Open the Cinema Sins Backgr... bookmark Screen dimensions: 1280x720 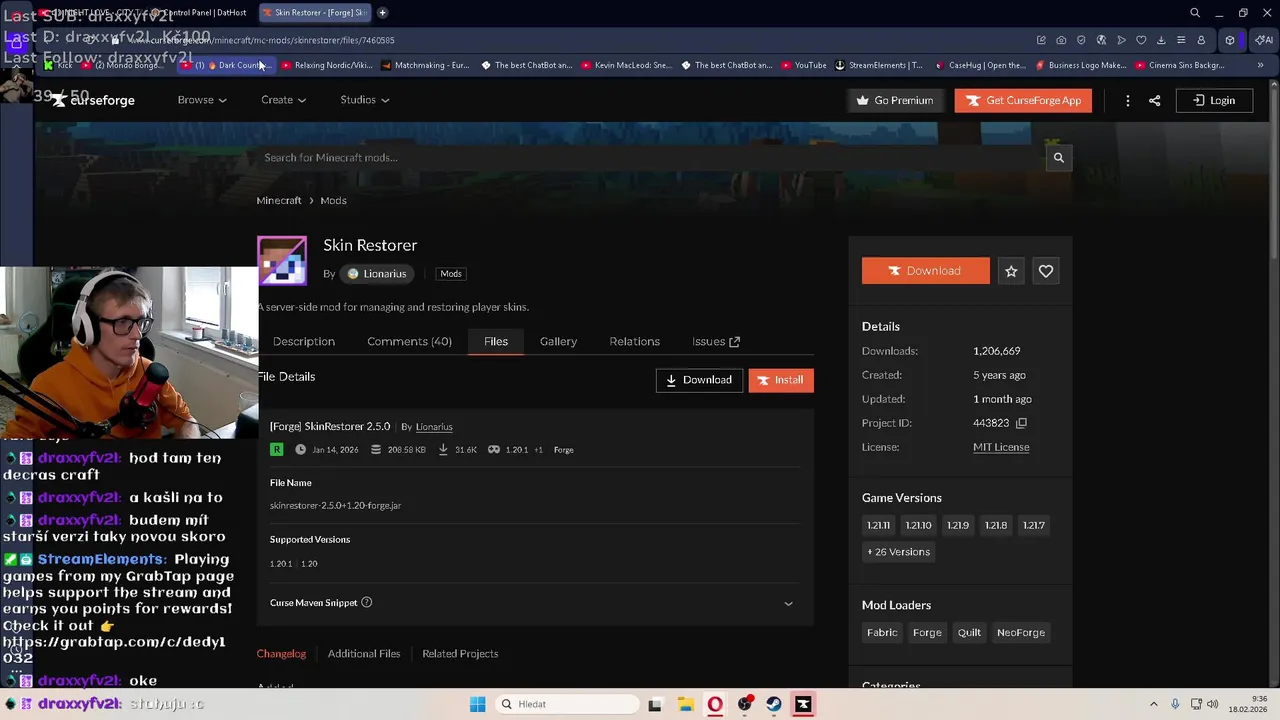(1180, 65)
